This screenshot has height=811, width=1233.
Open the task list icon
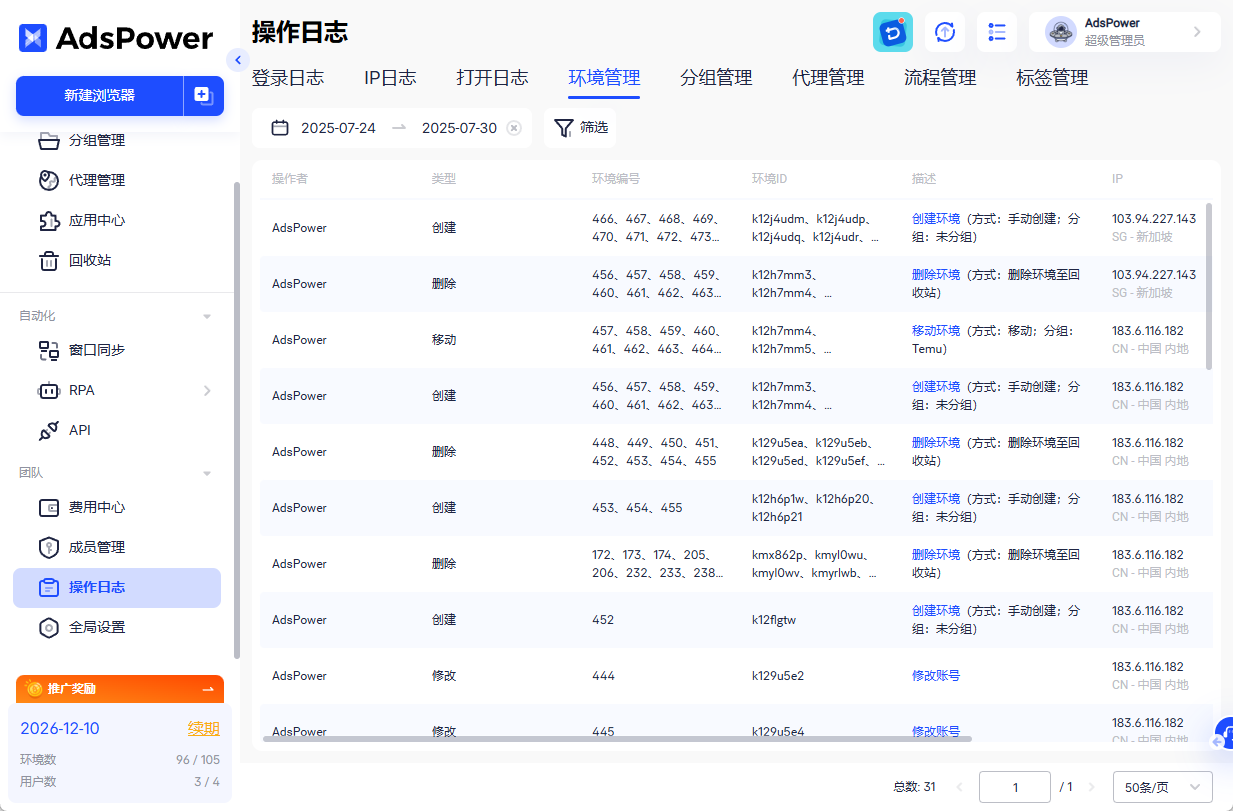click(997, 32)
